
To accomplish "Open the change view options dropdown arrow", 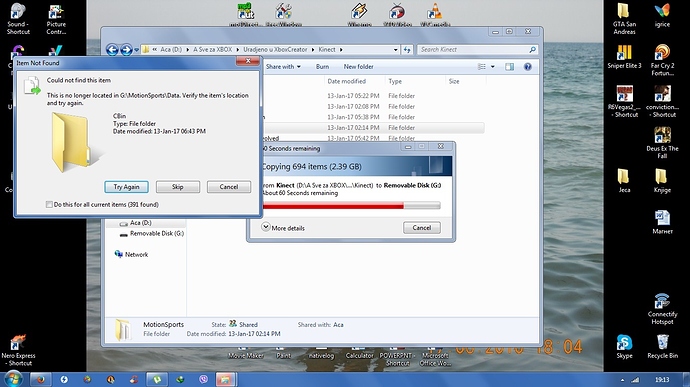I will click(x=492, y=67).
